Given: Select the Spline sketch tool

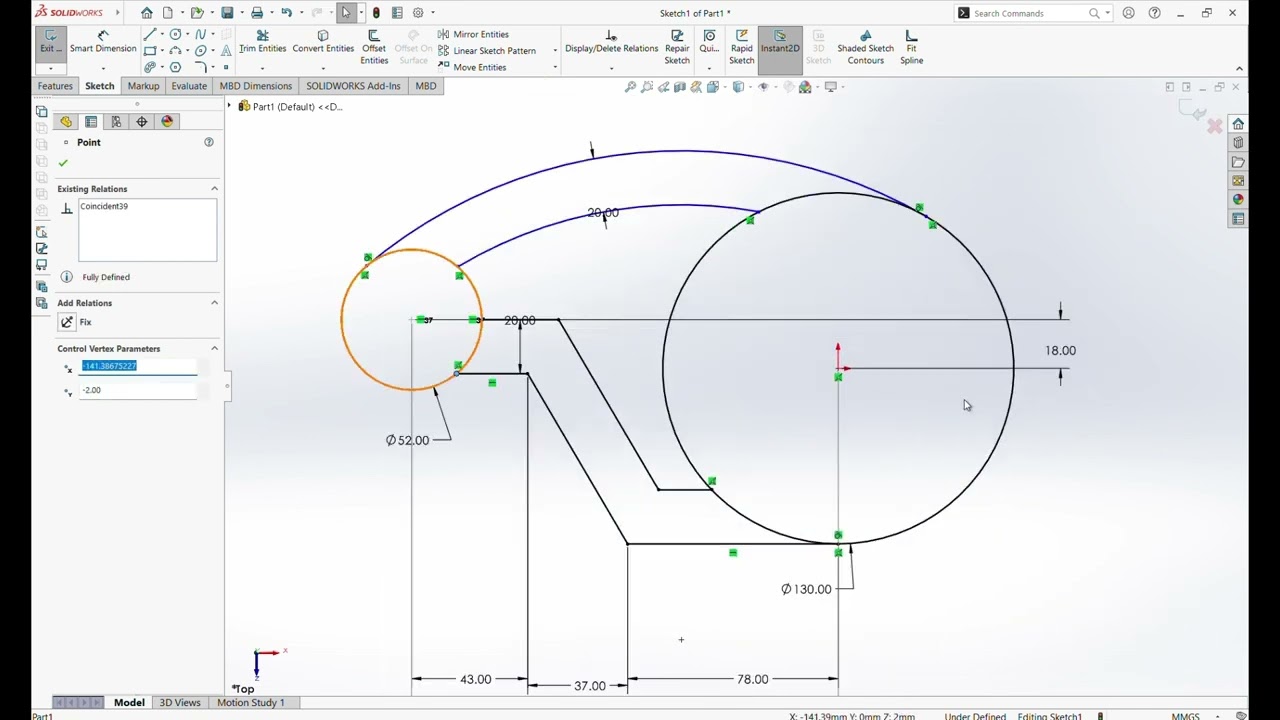Looking at the screenshot, I should coord(200,34).
